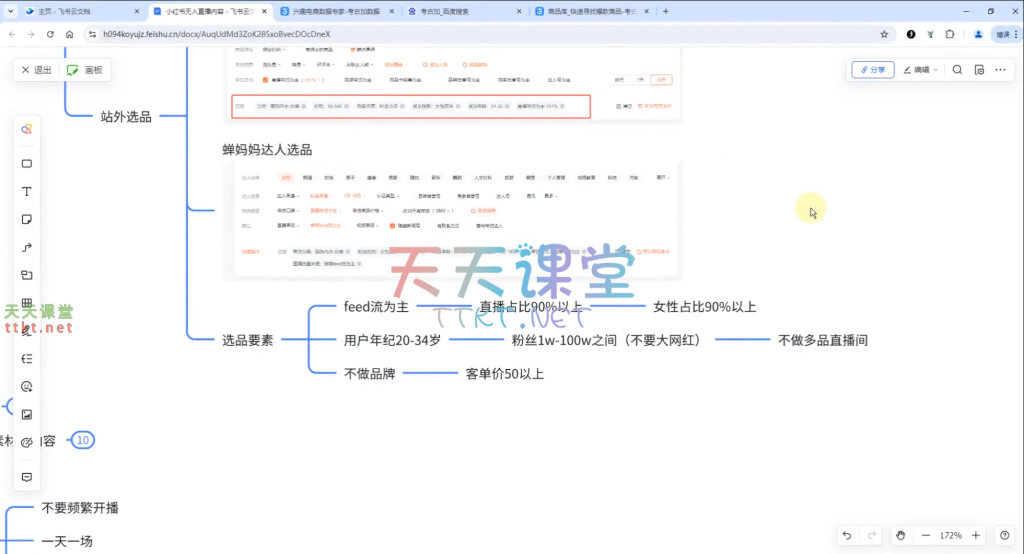
Task: Select the rectangle shape tool
Action: point(27,163)
